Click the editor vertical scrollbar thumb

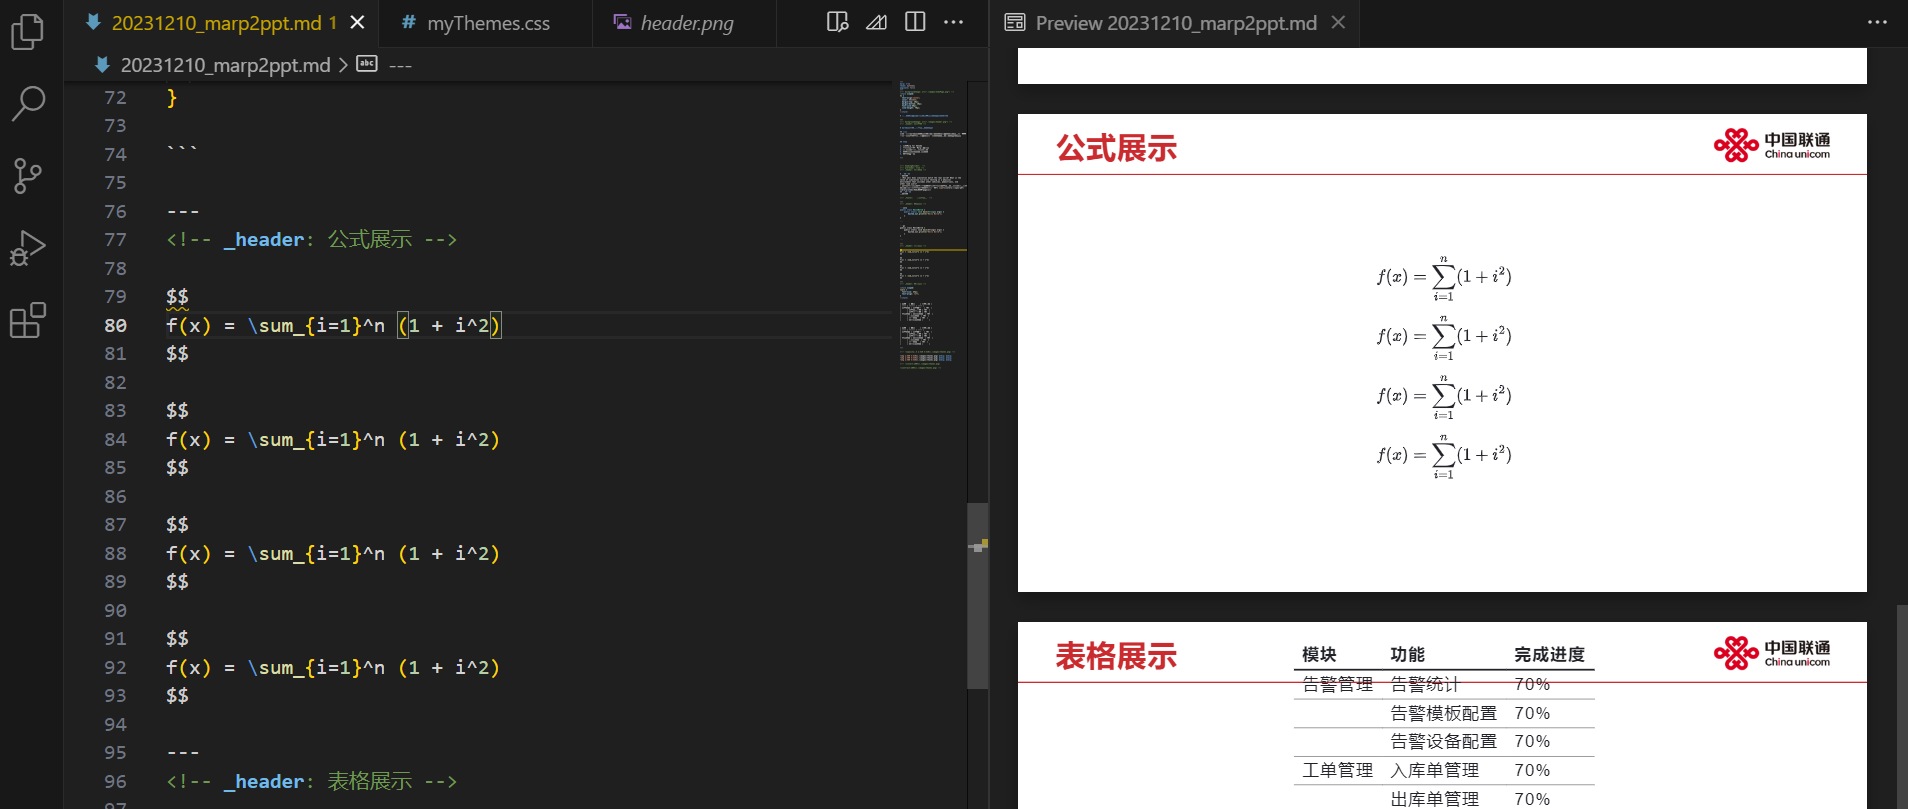point(978,596)
